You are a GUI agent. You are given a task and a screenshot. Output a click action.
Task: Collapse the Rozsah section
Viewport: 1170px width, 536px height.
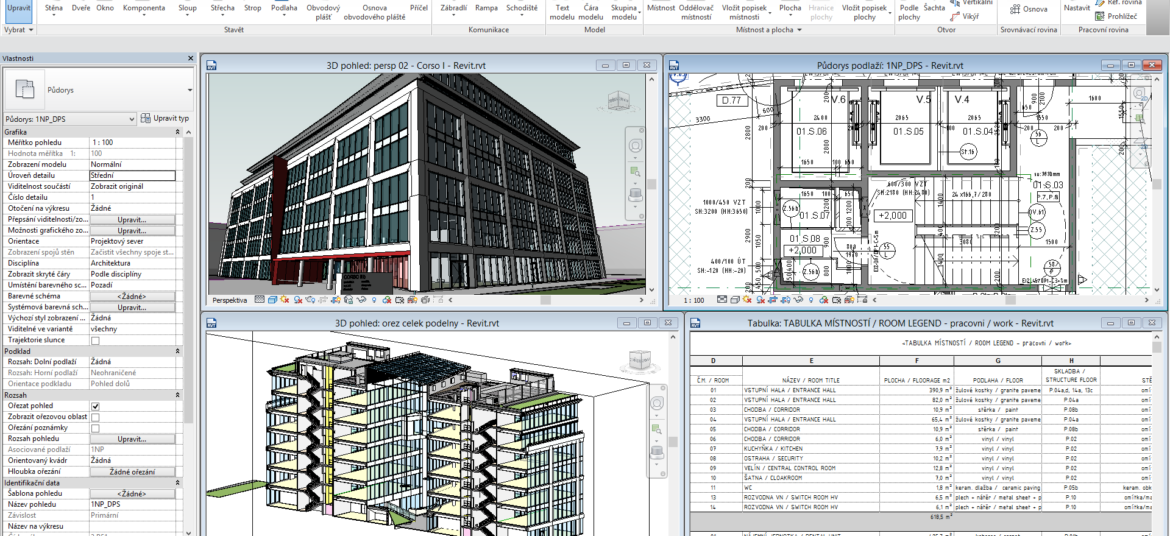click(178, 395)
